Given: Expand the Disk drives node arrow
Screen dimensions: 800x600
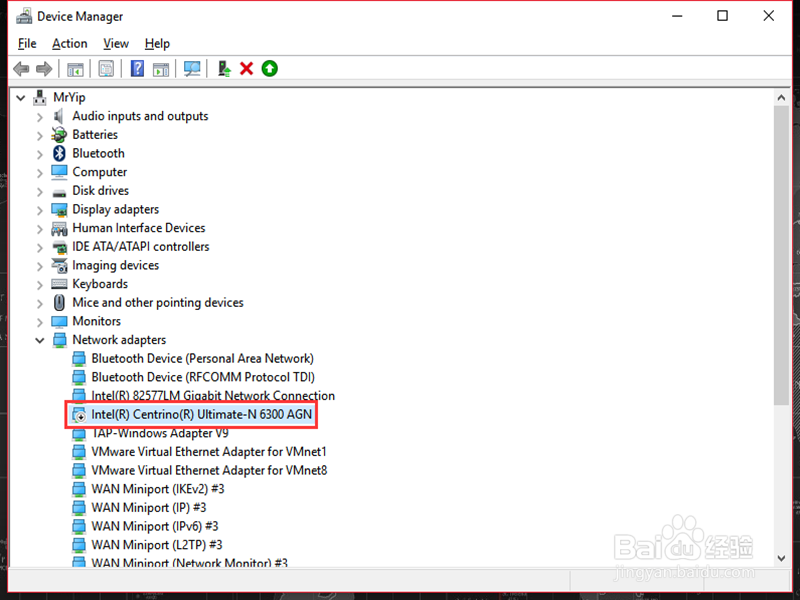Looking at the screenshot, I should (40, 191).
